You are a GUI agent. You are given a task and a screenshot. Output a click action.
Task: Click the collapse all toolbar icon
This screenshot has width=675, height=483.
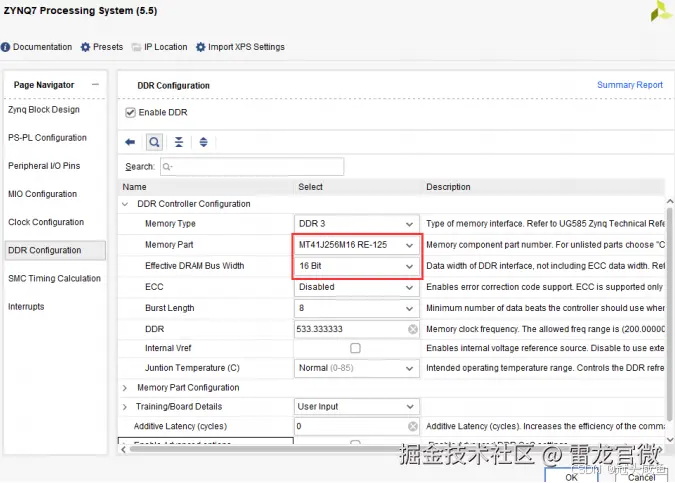(179, 142)
